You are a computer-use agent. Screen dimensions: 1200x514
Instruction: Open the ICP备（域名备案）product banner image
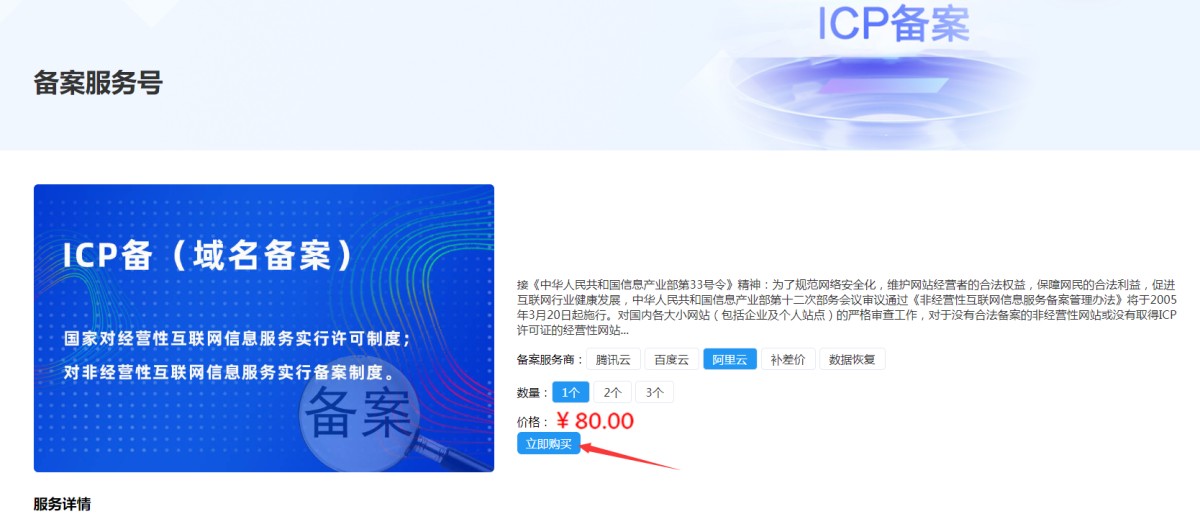click(x=264, y=328)
